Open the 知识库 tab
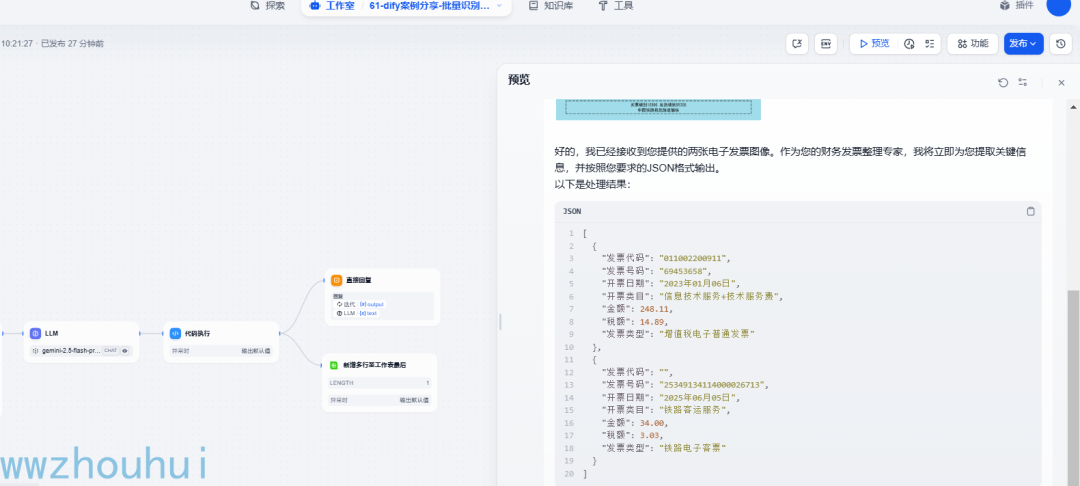This screenshot has height=486, width=1080. [550, 6]
